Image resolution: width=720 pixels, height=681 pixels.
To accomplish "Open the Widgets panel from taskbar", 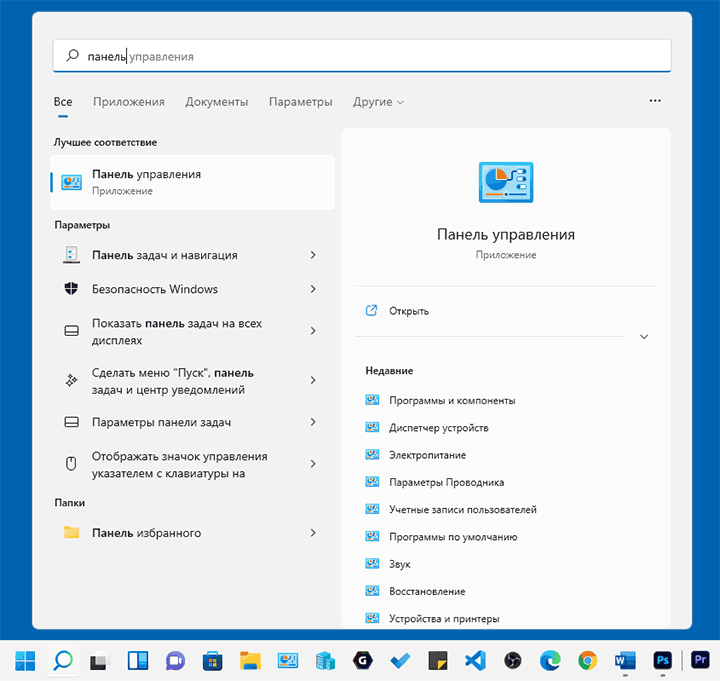I will pyautogui.click(x=138, y=661).
